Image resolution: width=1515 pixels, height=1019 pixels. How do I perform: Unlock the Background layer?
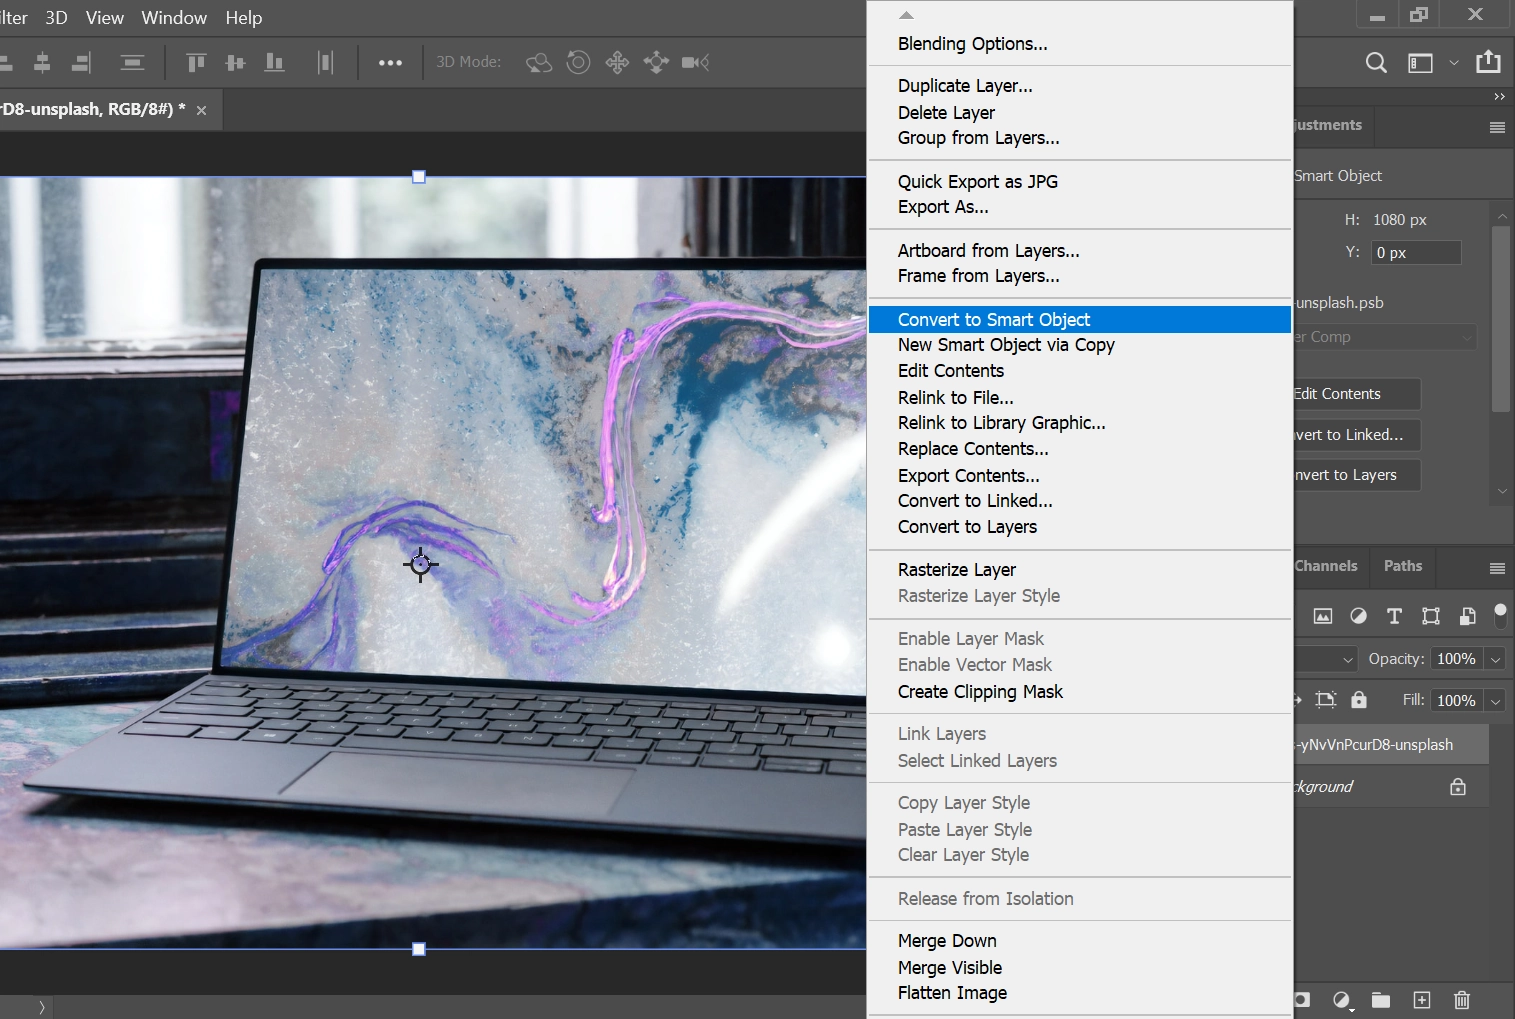point(1458,787)
